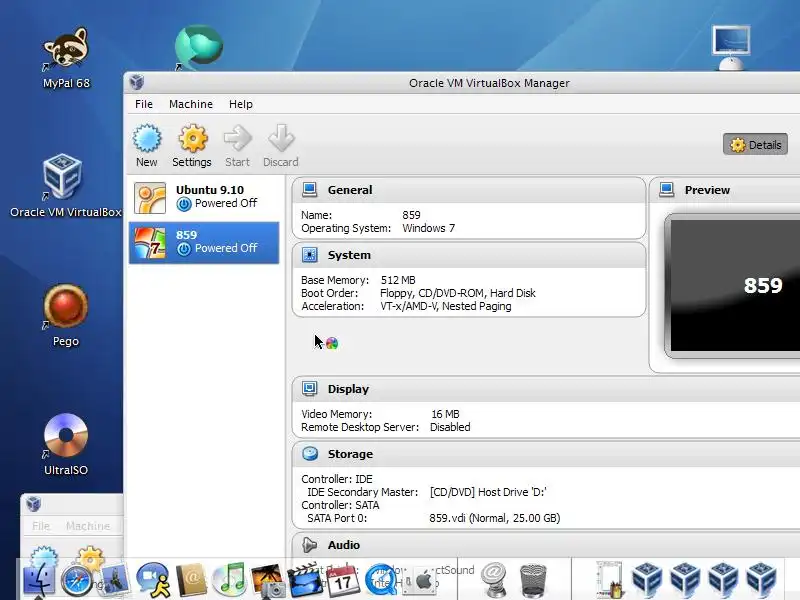The height and width of the screenshot is (600, 800).
Task: Click the Trash can in the dock
Action: 533,581
